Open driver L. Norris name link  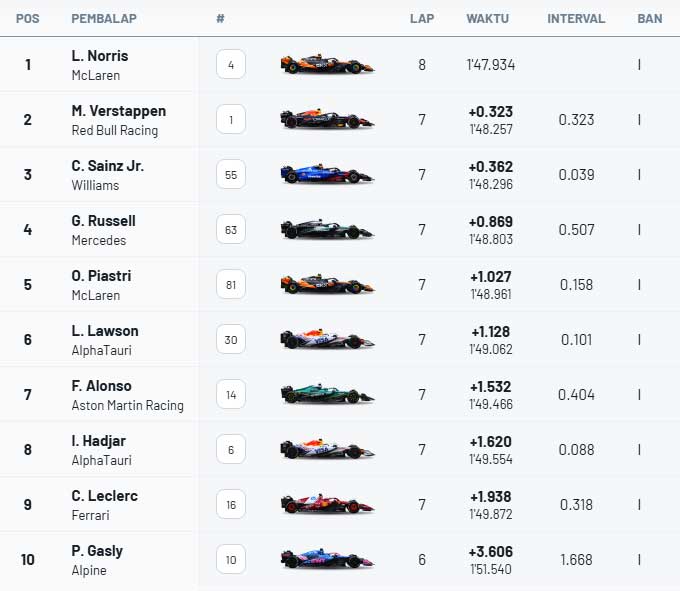click(100, 56)
